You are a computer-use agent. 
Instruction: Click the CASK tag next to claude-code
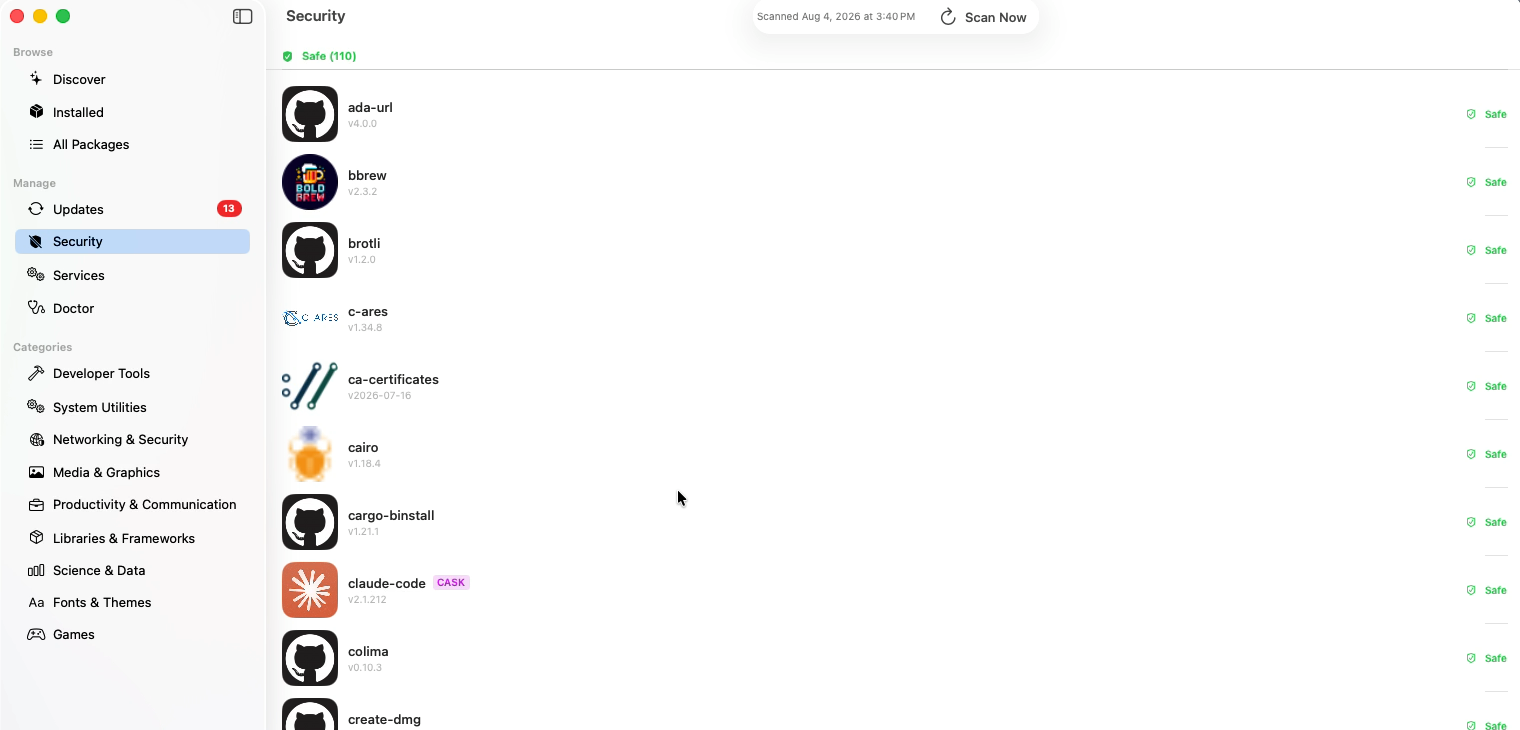[x=451, y=583]
